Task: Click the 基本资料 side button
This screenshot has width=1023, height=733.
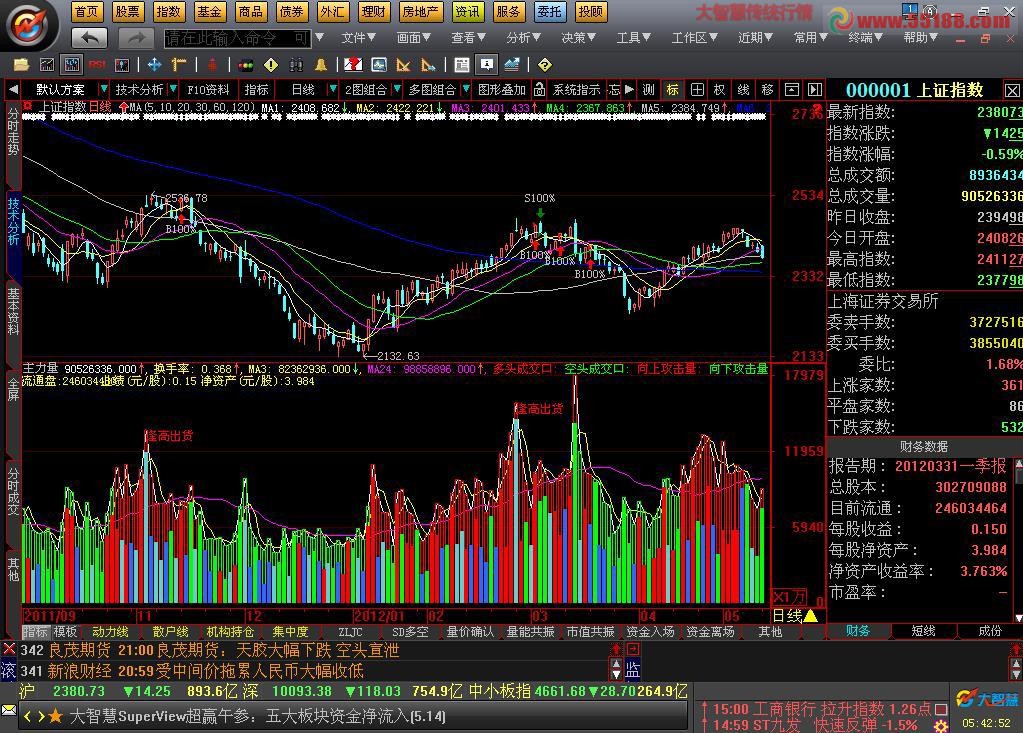Action: pos(13,312)
